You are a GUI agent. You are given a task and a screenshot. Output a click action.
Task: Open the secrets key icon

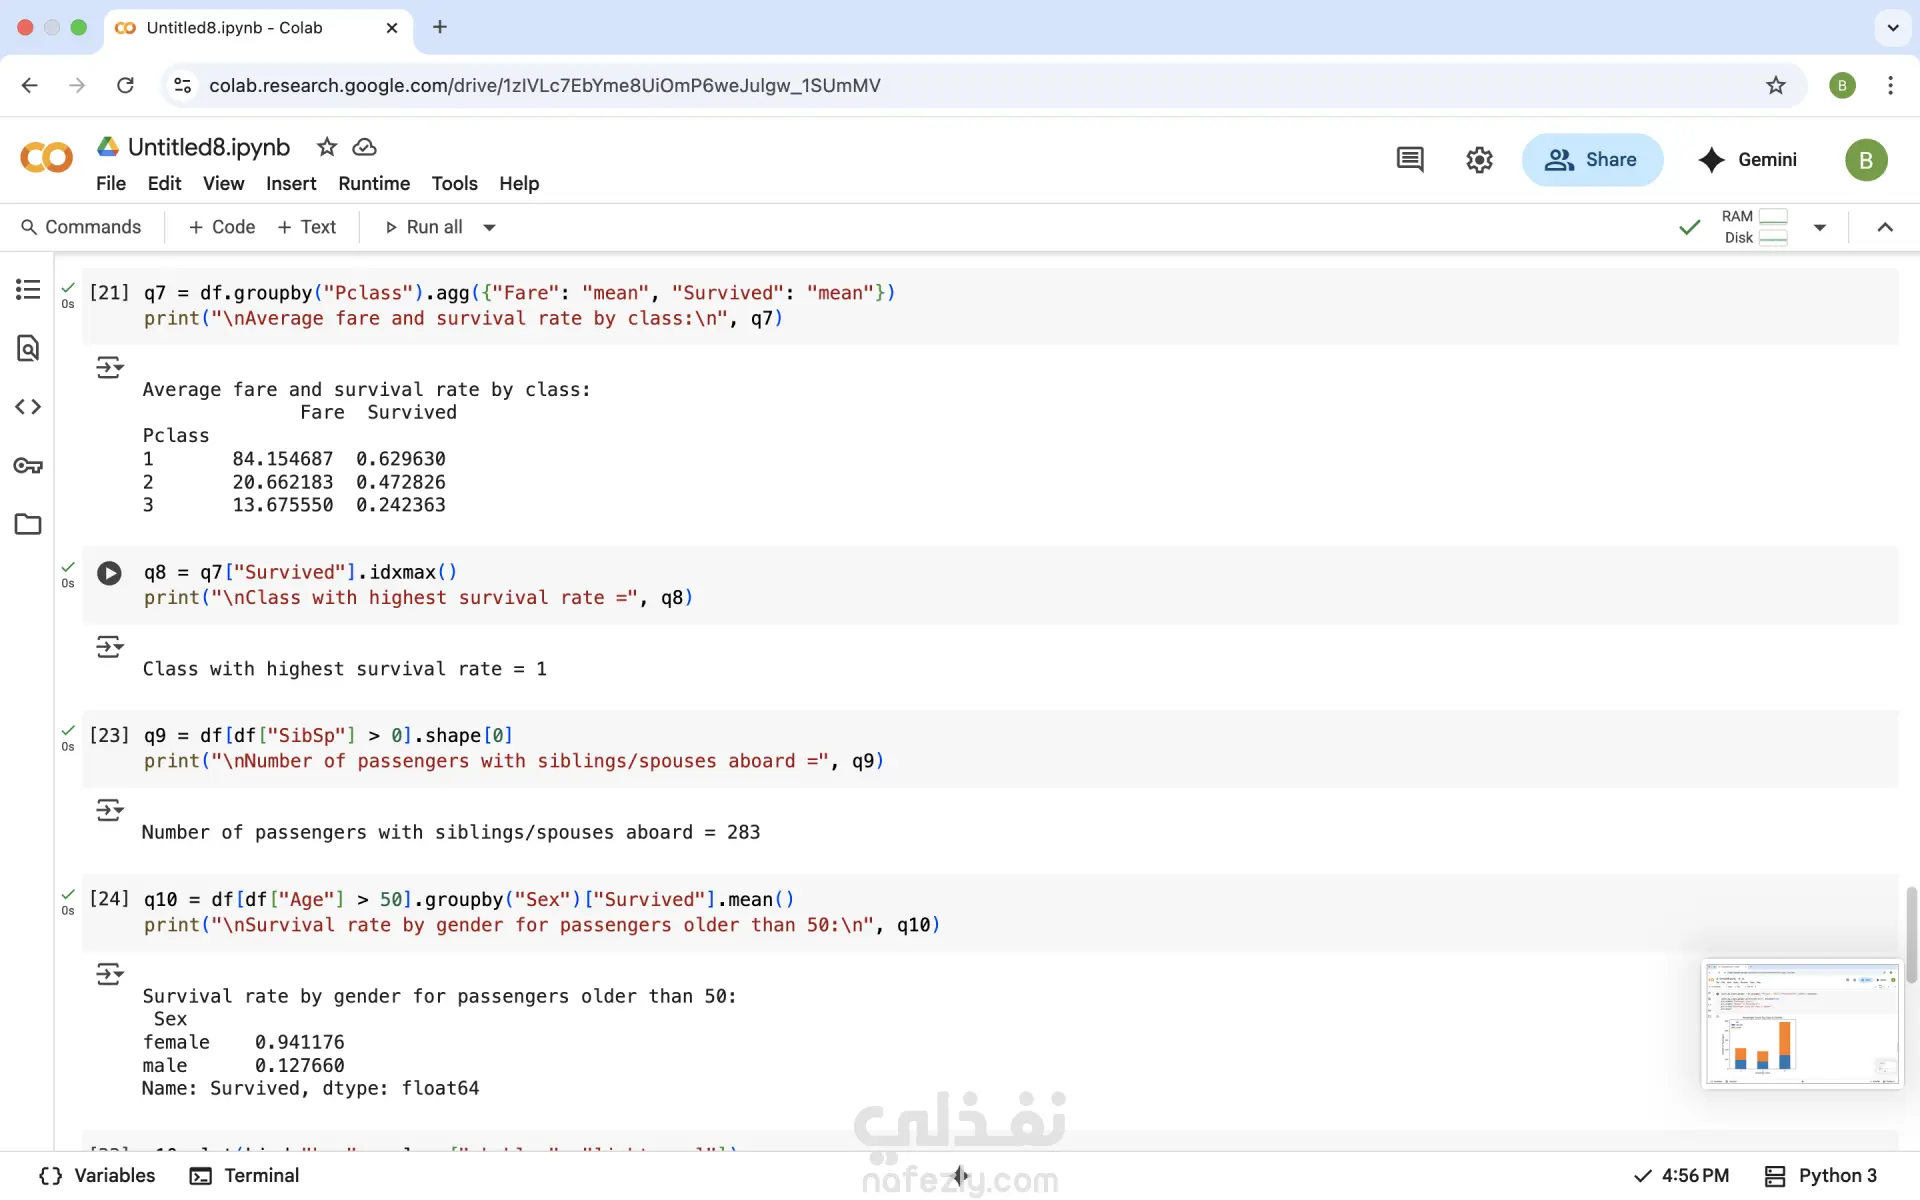click(28, 466)
